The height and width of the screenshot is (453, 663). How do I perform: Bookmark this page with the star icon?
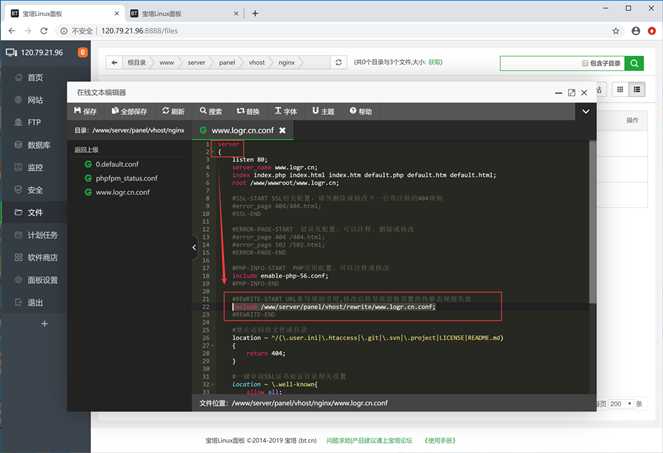616,31
